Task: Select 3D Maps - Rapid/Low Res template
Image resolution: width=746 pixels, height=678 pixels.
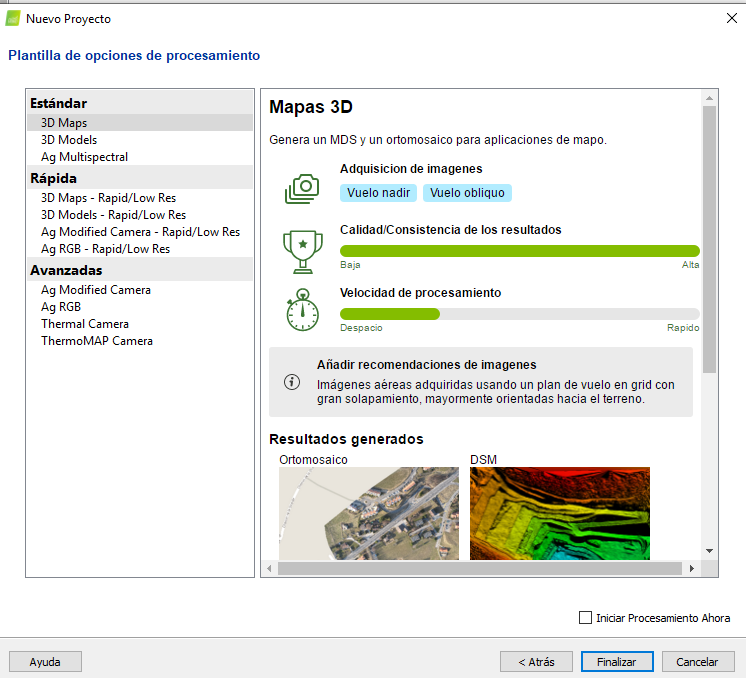Action: click(x=140, y=198)
